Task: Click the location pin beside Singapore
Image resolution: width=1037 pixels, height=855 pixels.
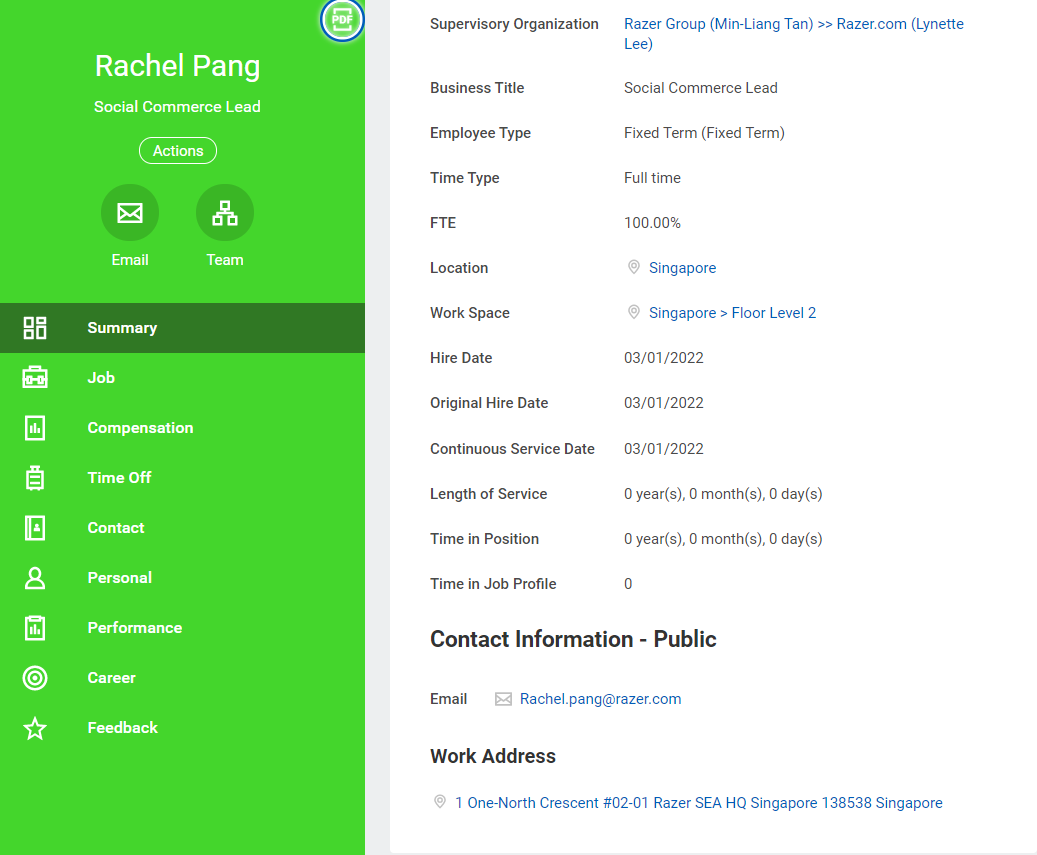Action: coord(634,267)
